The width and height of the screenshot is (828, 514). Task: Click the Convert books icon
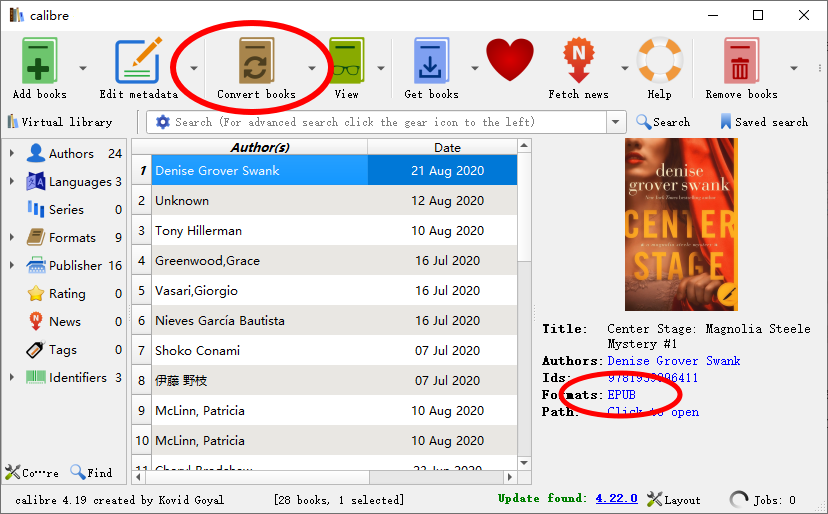pyautogui.click(x=256, y=61)
